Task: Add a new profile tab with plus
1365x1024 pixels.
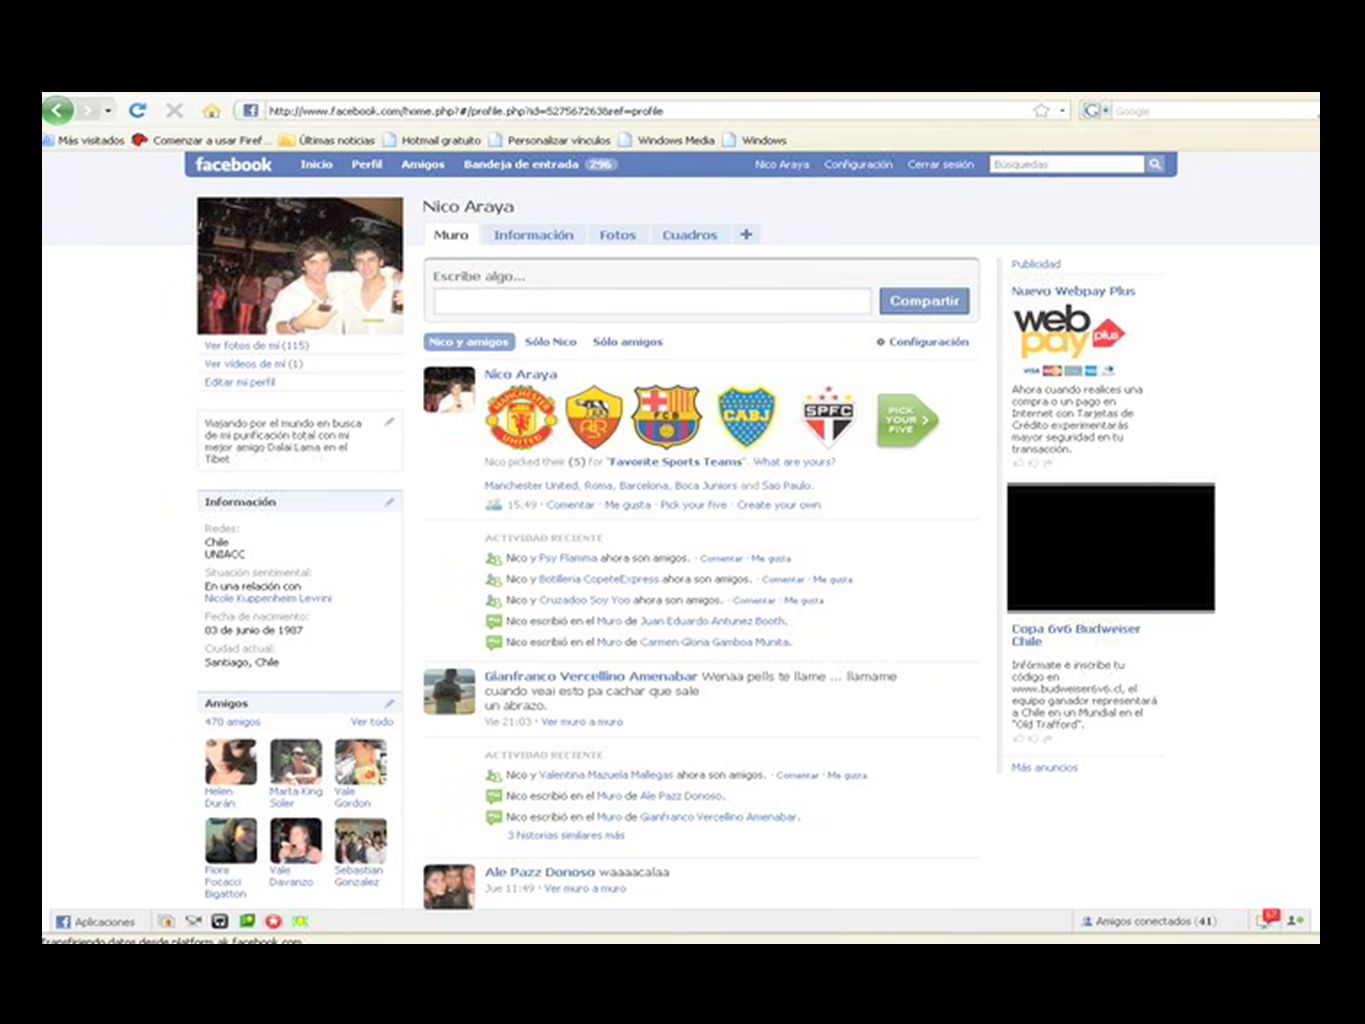Action: tap(746, 234)
